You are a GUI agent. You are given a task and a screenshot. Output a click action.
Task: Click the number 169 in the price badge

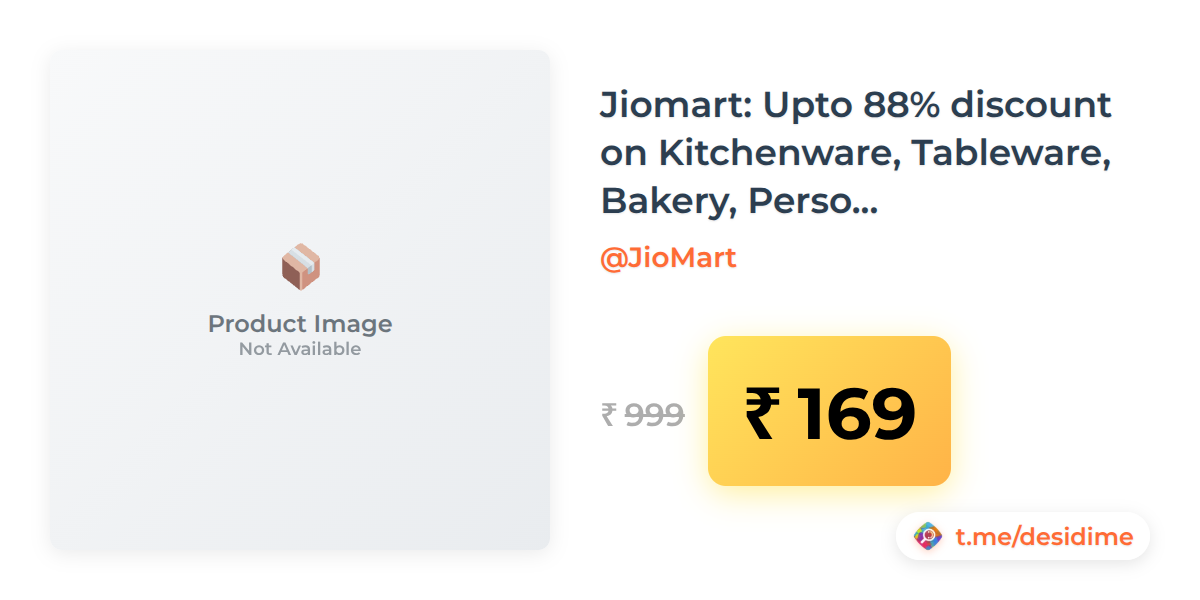point(855,413)
